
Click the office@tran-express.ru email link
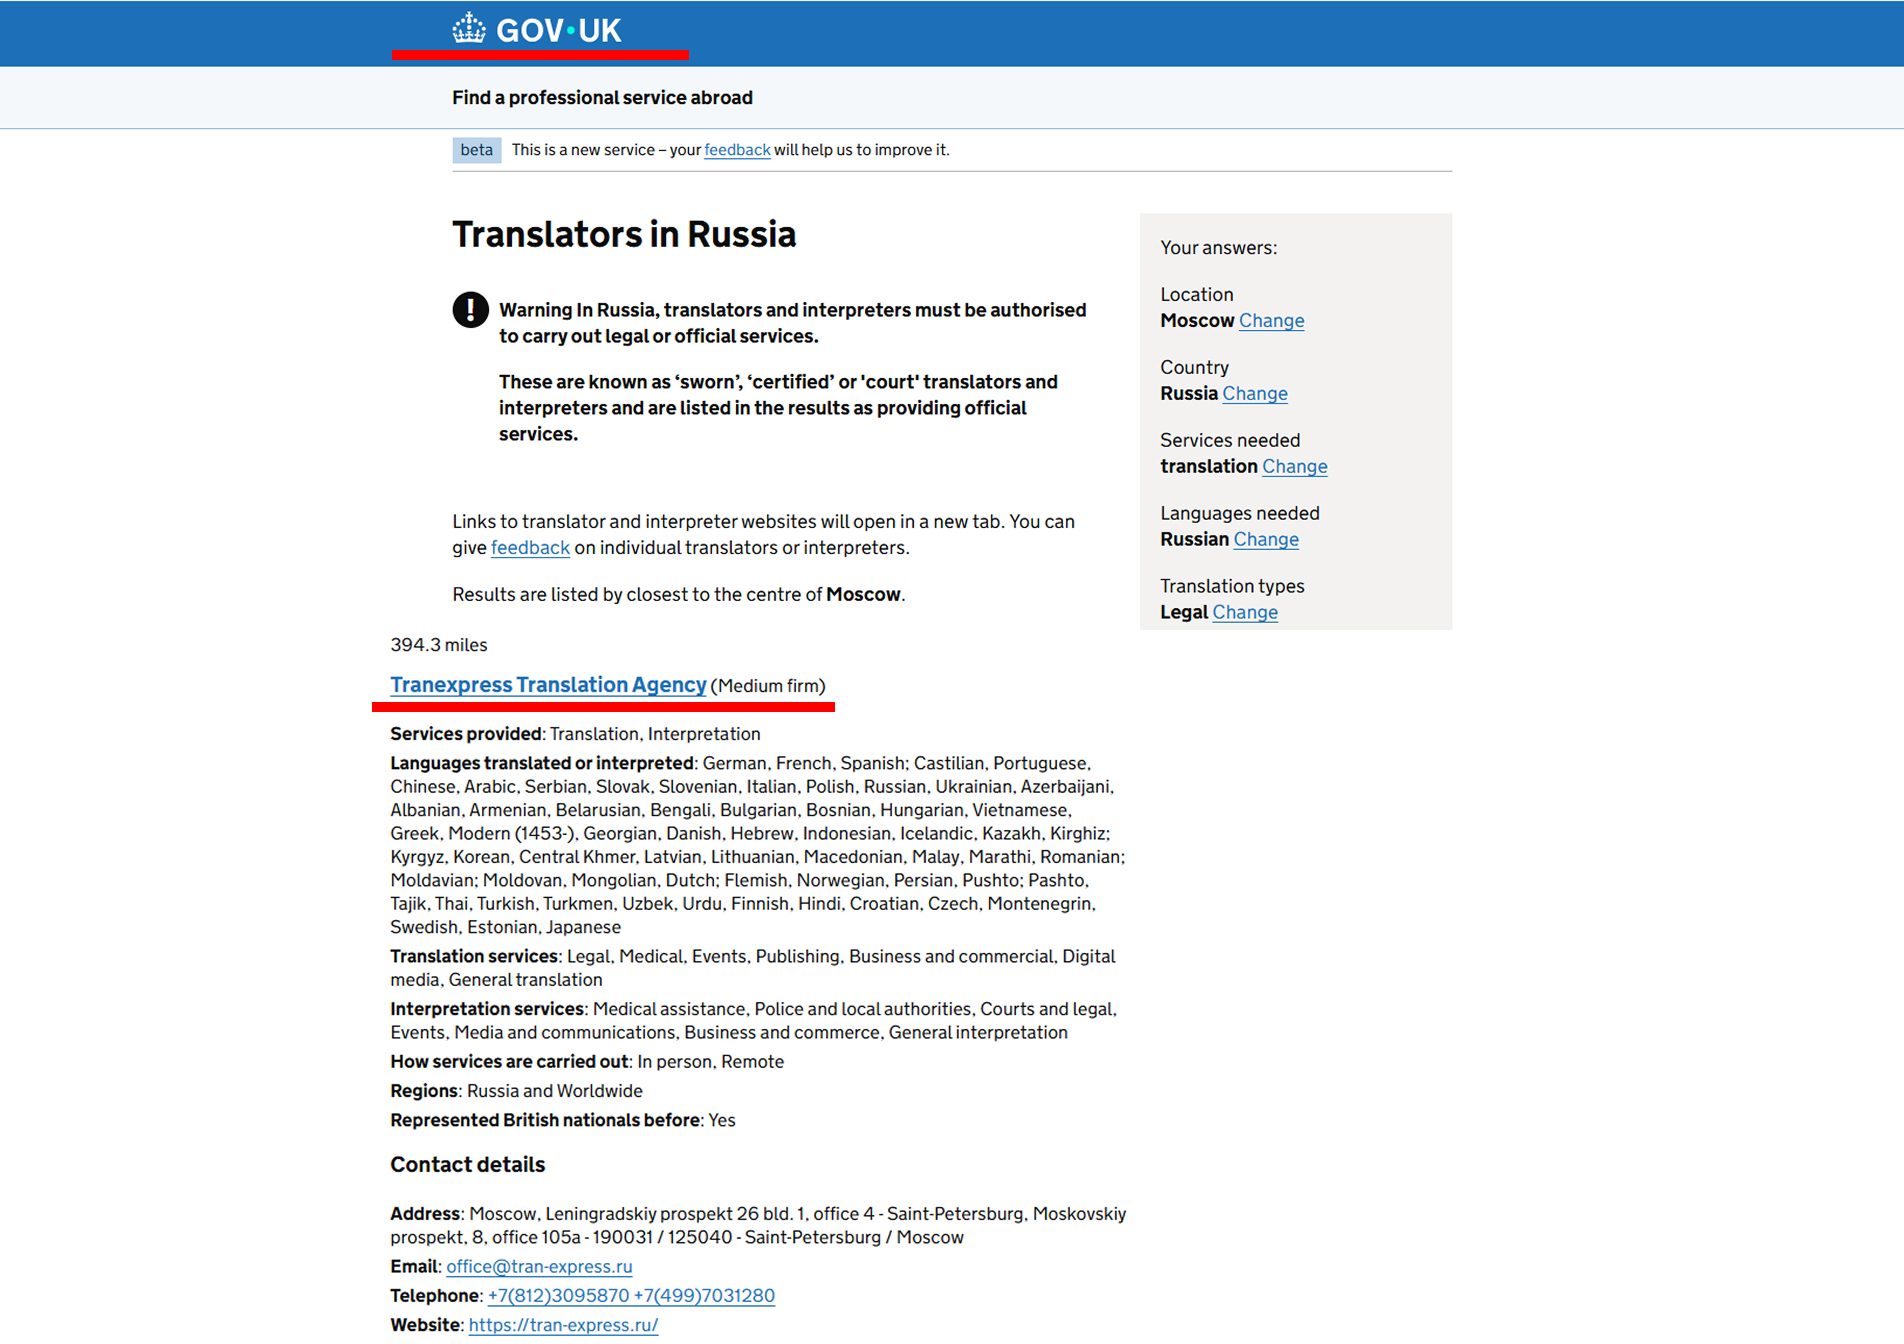[x=539, y=1267]
